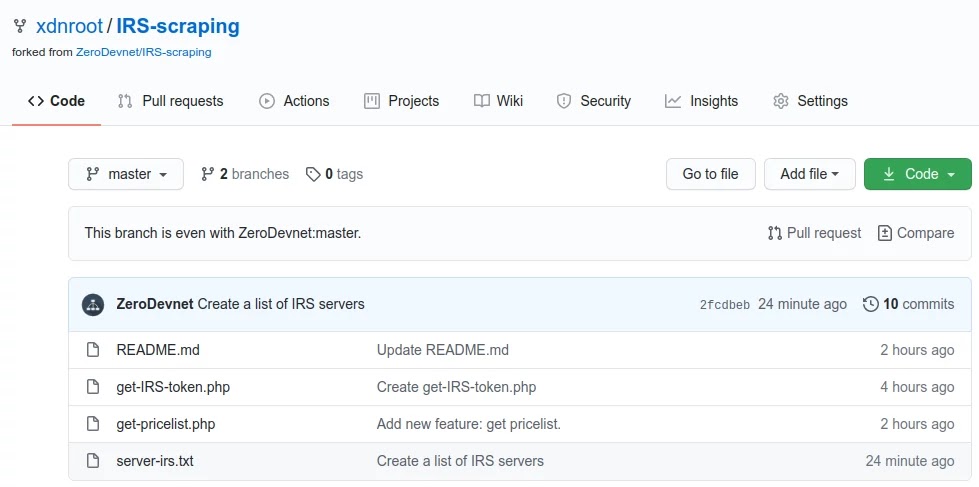979x487 pixels.
Task: View the 2 branches list
Action: [x=245, y=174]
